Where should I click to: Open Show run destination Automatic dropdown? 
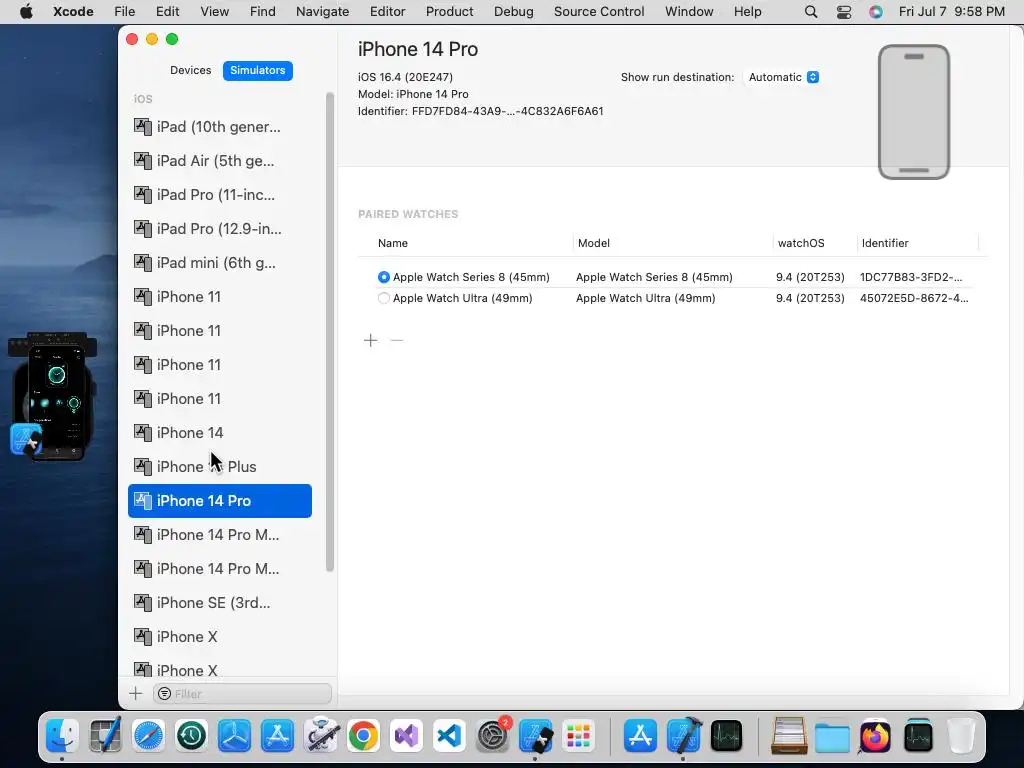783,77
